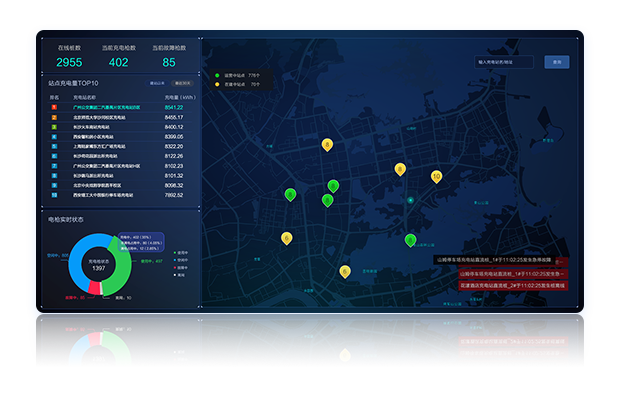Click the 776个 operating stations legend text
This screenshot has width=620, height=418.
tap(254, 75)
